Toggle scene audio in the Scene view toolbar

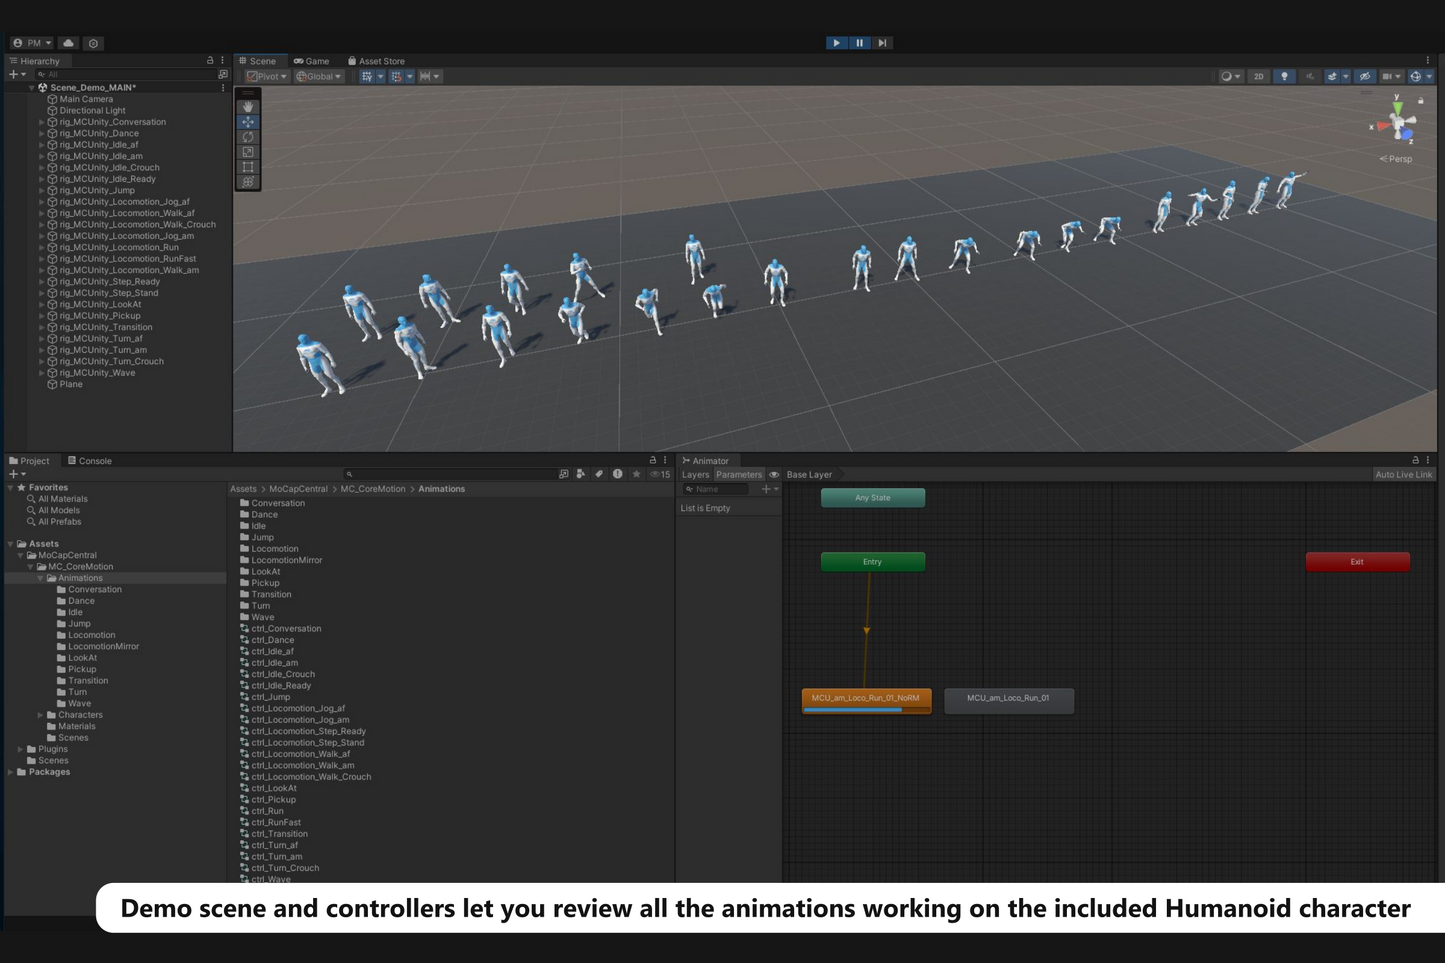tap(1308, 76)
